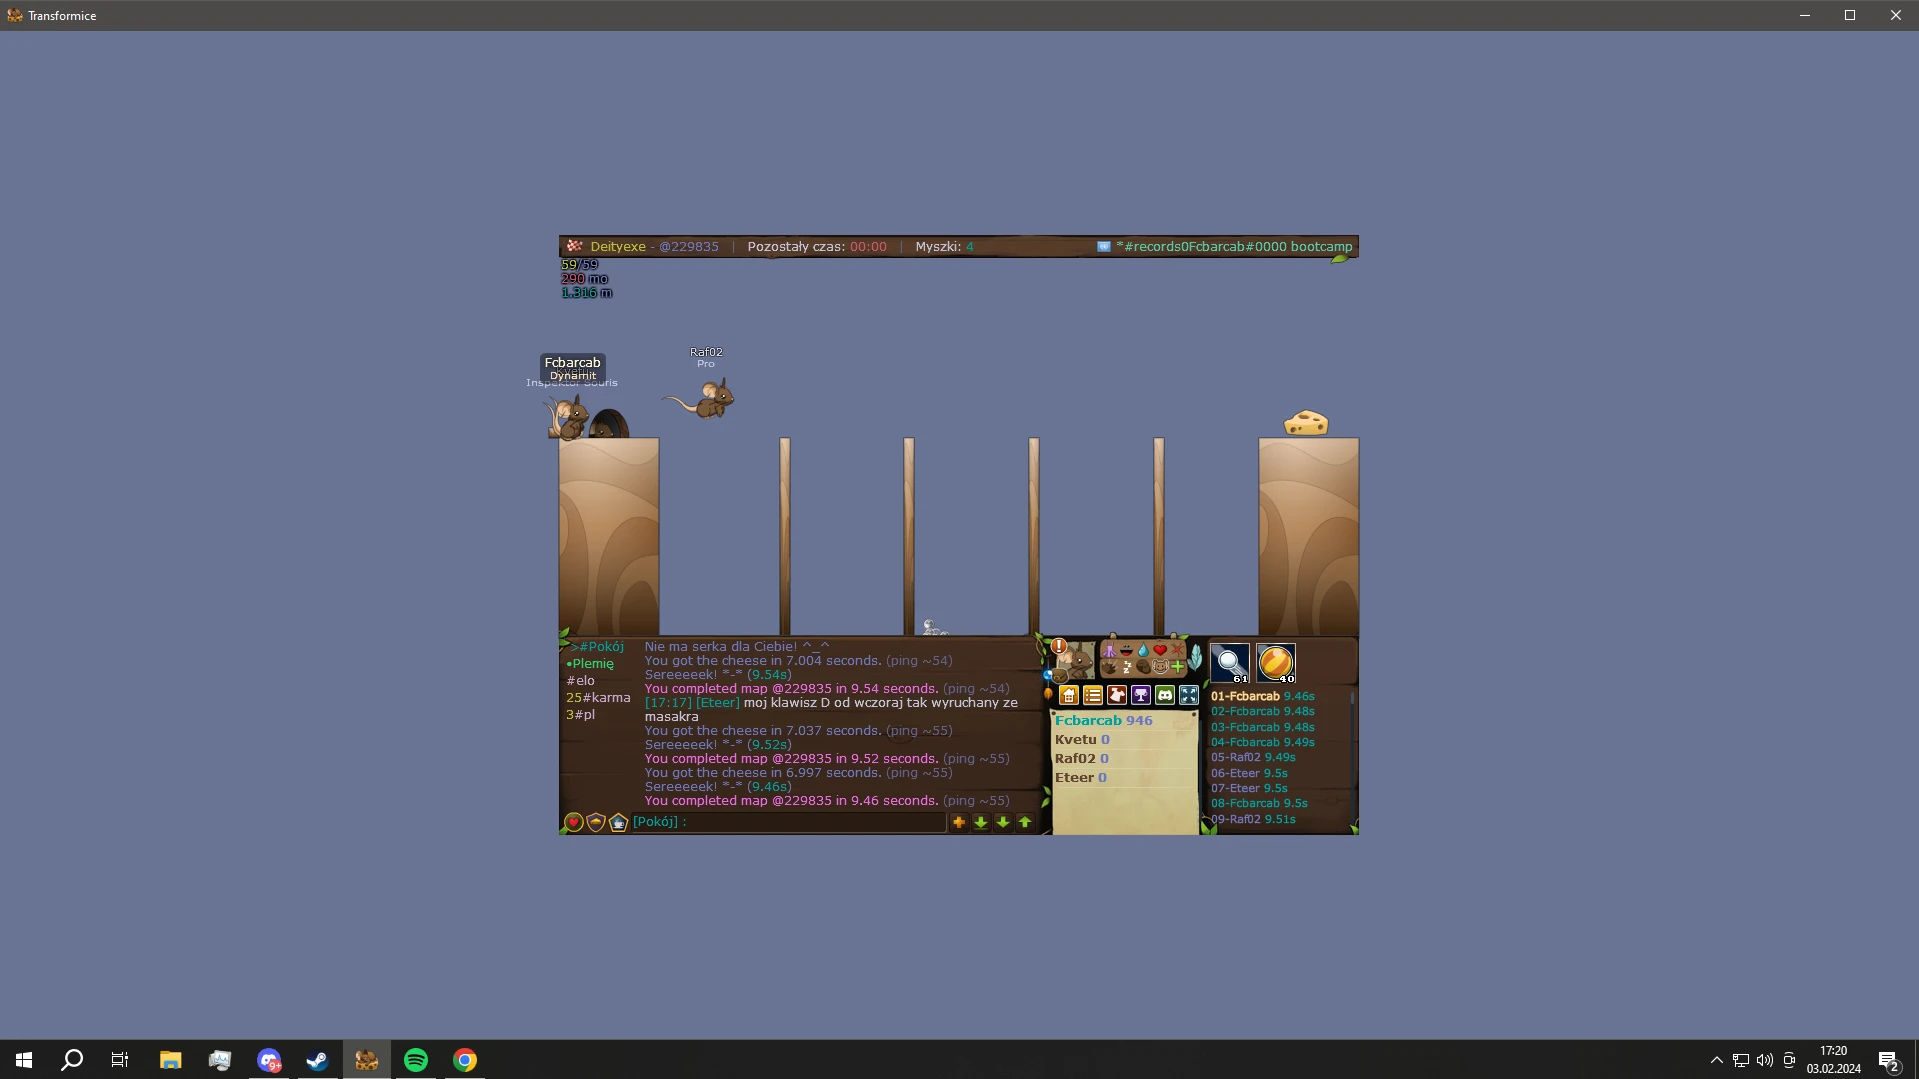Open the mouse profile avatar
Image resolution: width=1919 pixels, height=1079 pixels.
(x=1076, y=662)
